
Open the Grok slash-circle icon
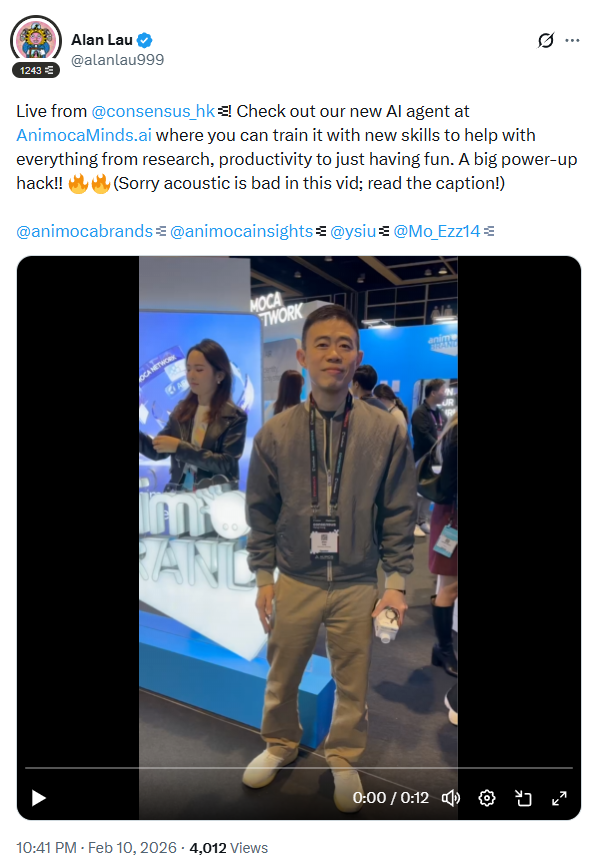546,40
